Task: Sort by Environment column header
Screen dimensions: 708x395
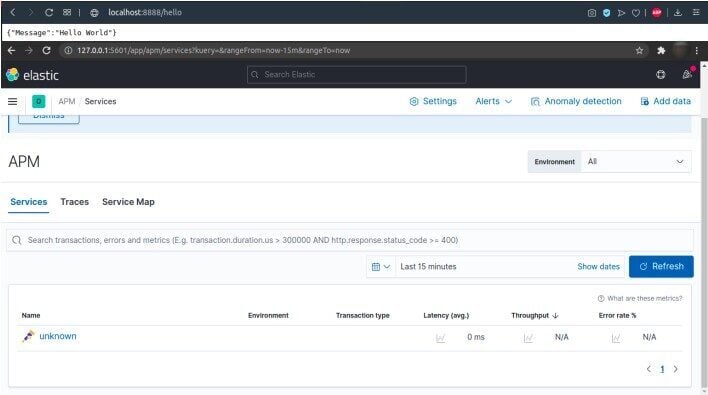Action: pyautogui.click(x=268, y=316)
